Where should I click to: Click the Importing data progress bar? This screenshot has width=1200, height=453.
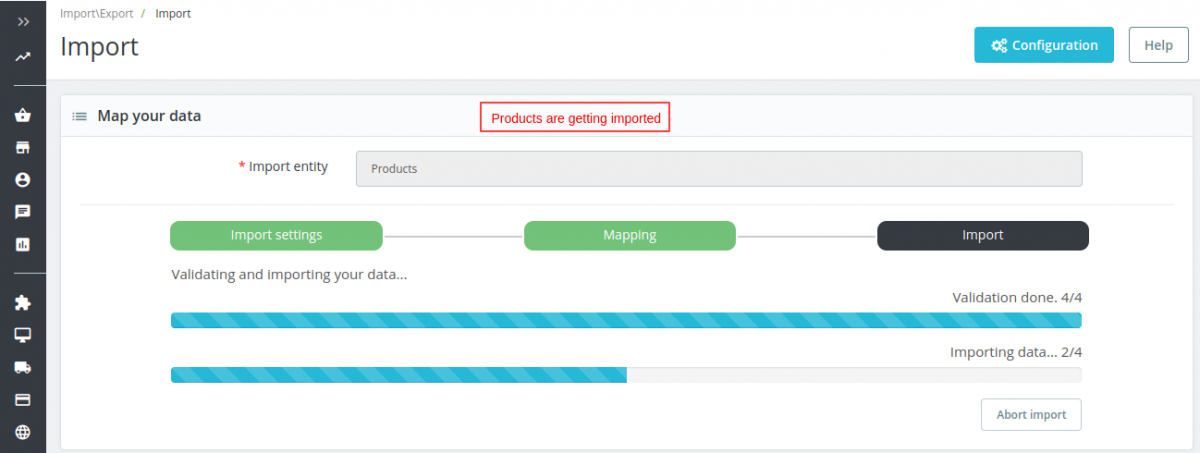pos(625,375)
